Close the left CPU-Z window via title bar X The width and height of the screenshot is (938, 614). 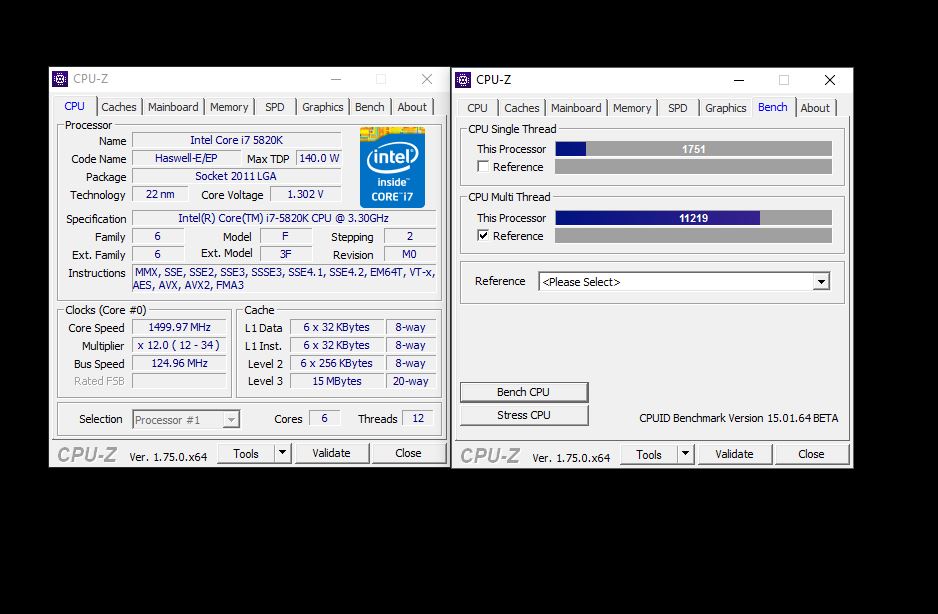[x=427, y=79]
